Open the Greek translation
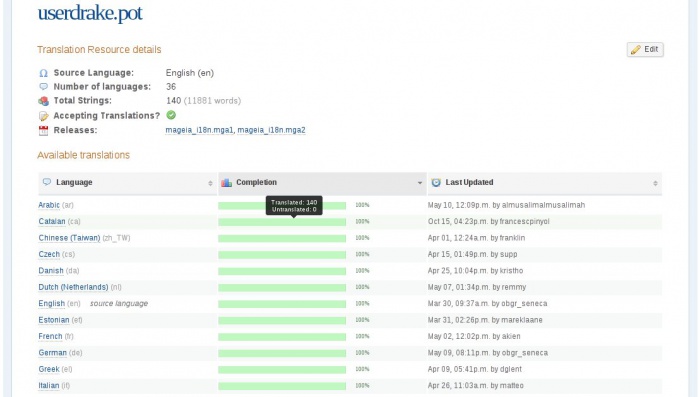The width and height of the screenshot is (700, 397). 49,369
